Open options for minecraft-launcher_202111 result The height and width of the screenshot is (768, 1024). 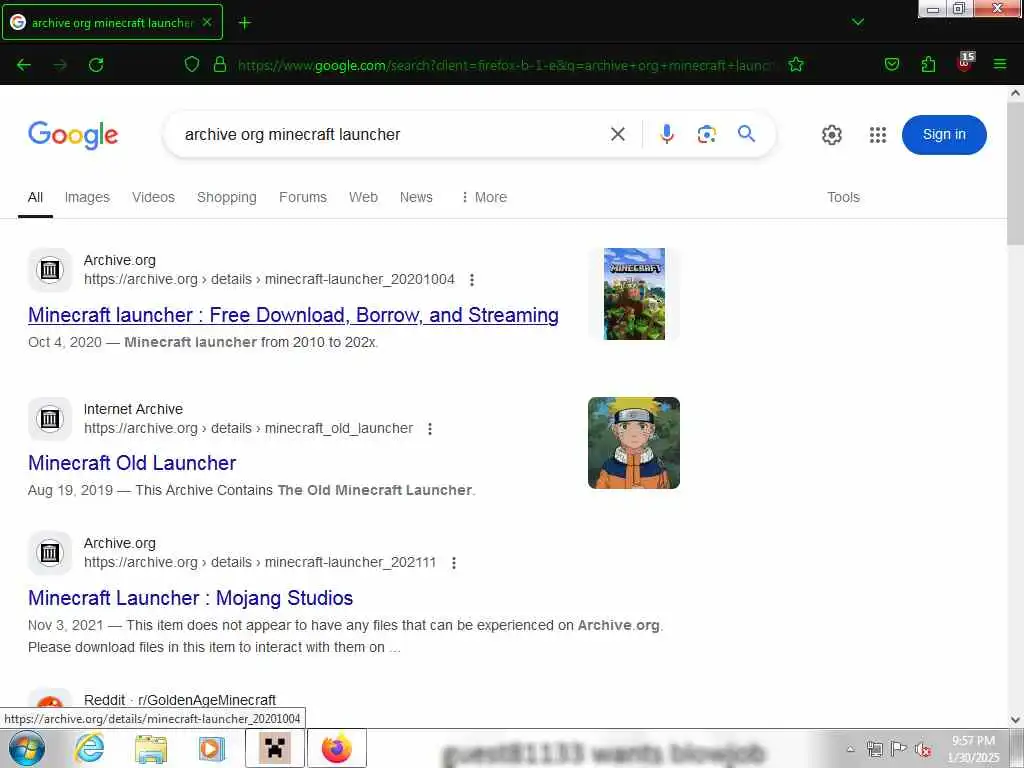tap(453, 563)
